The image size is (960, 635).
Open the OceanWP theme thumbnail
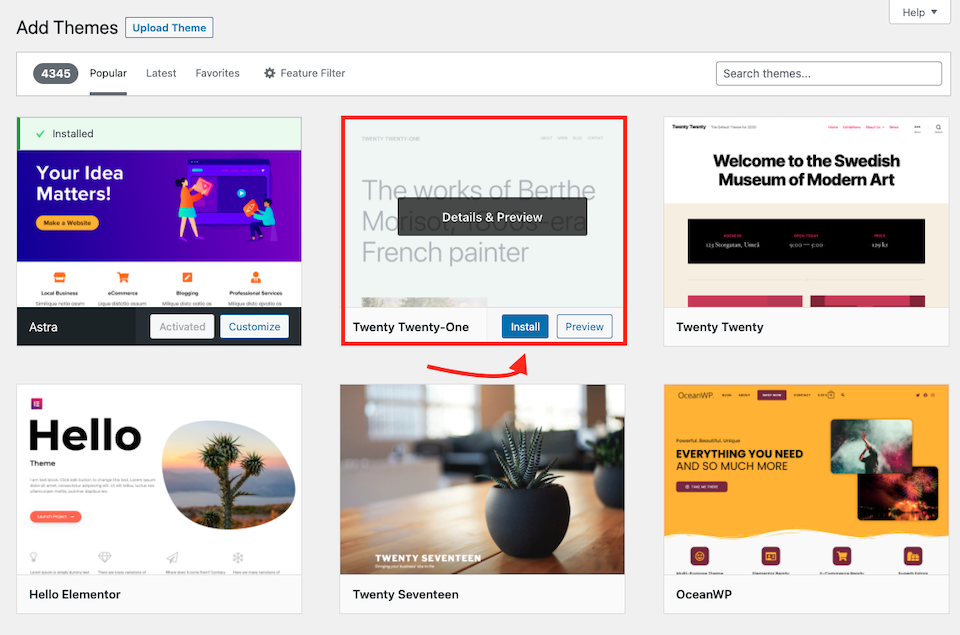806,479
